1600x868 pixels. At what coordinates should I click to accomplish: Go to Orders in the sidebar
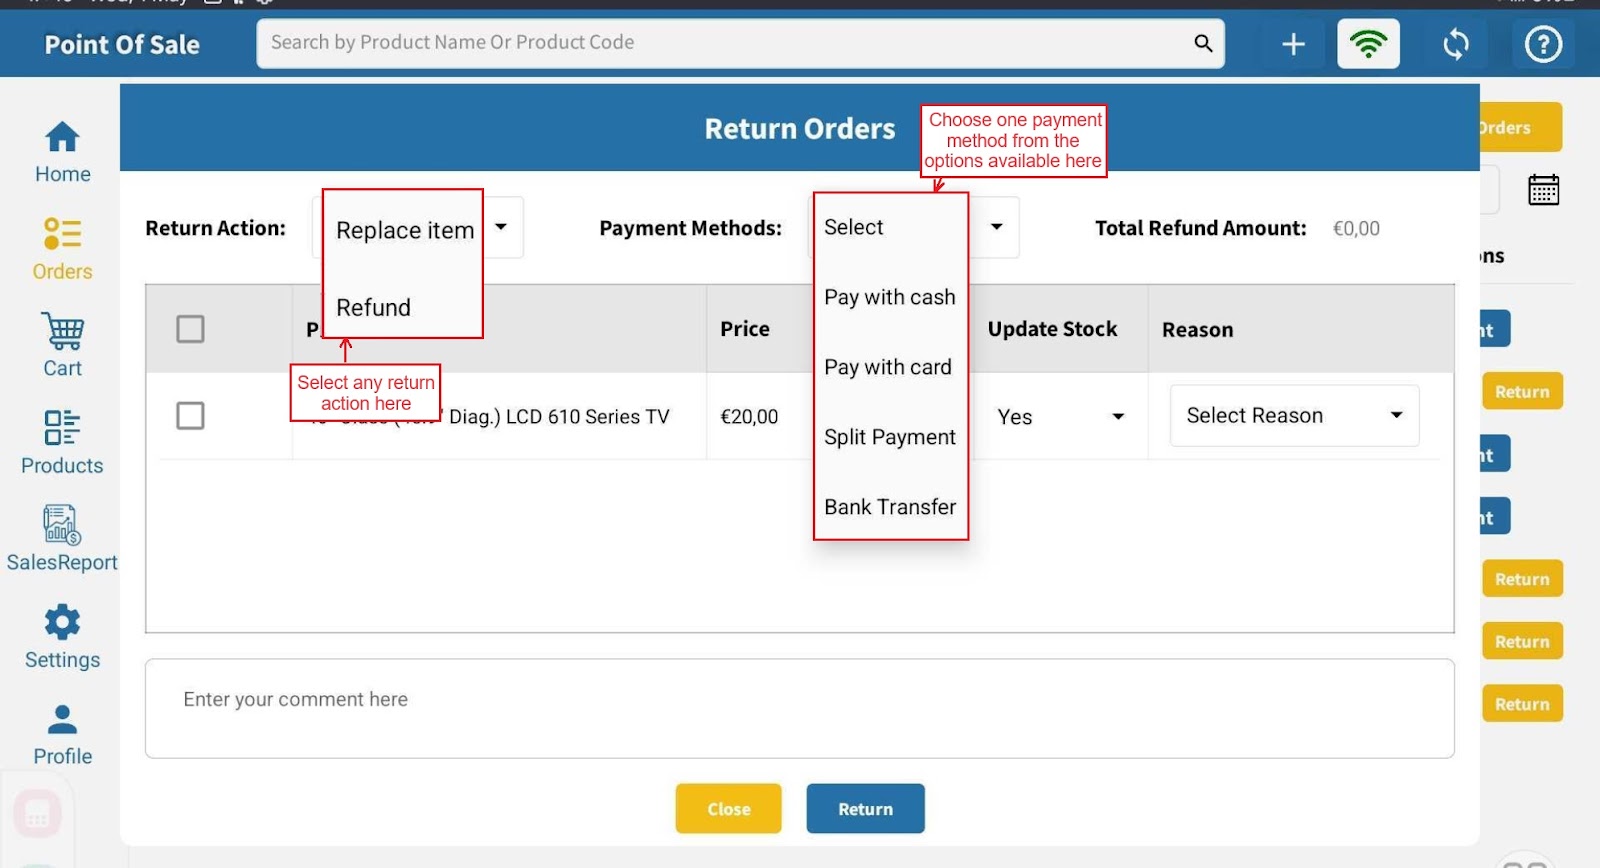click(62, 249)
